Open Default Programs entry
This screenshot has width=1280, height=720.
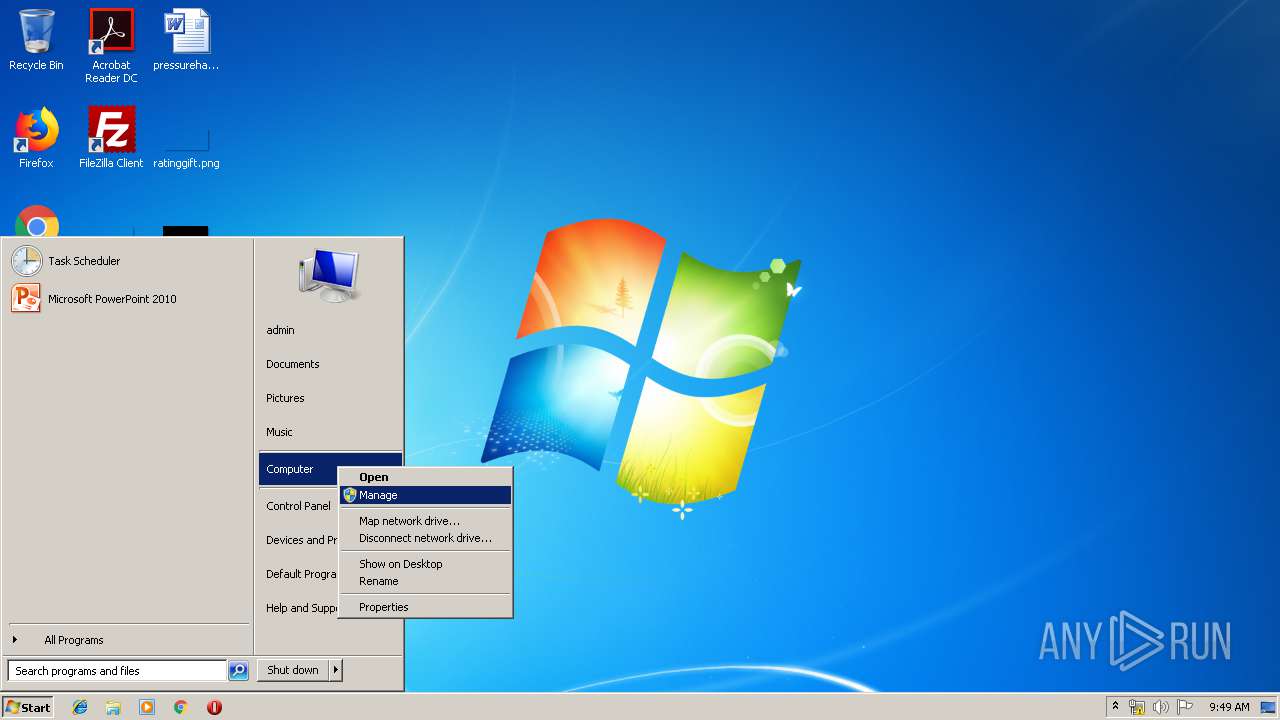tap(299, 574)
